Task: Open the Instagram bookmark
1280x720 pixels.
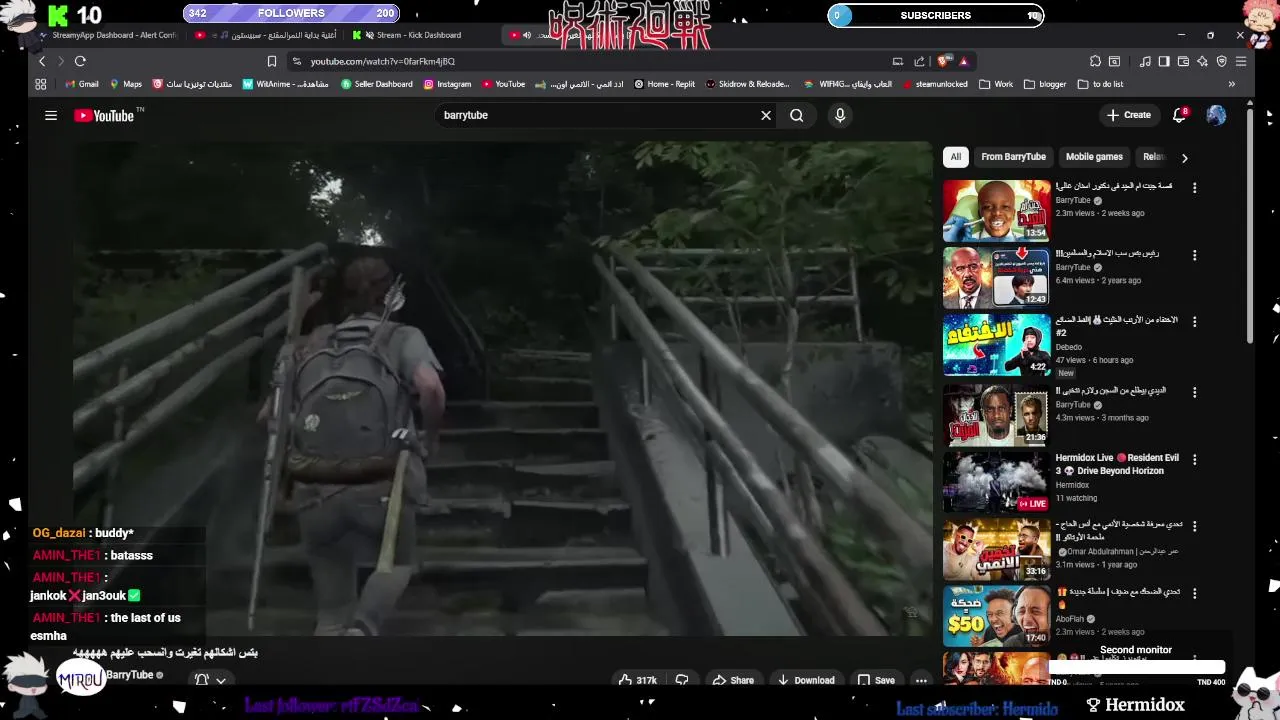Action: (447, 84)
